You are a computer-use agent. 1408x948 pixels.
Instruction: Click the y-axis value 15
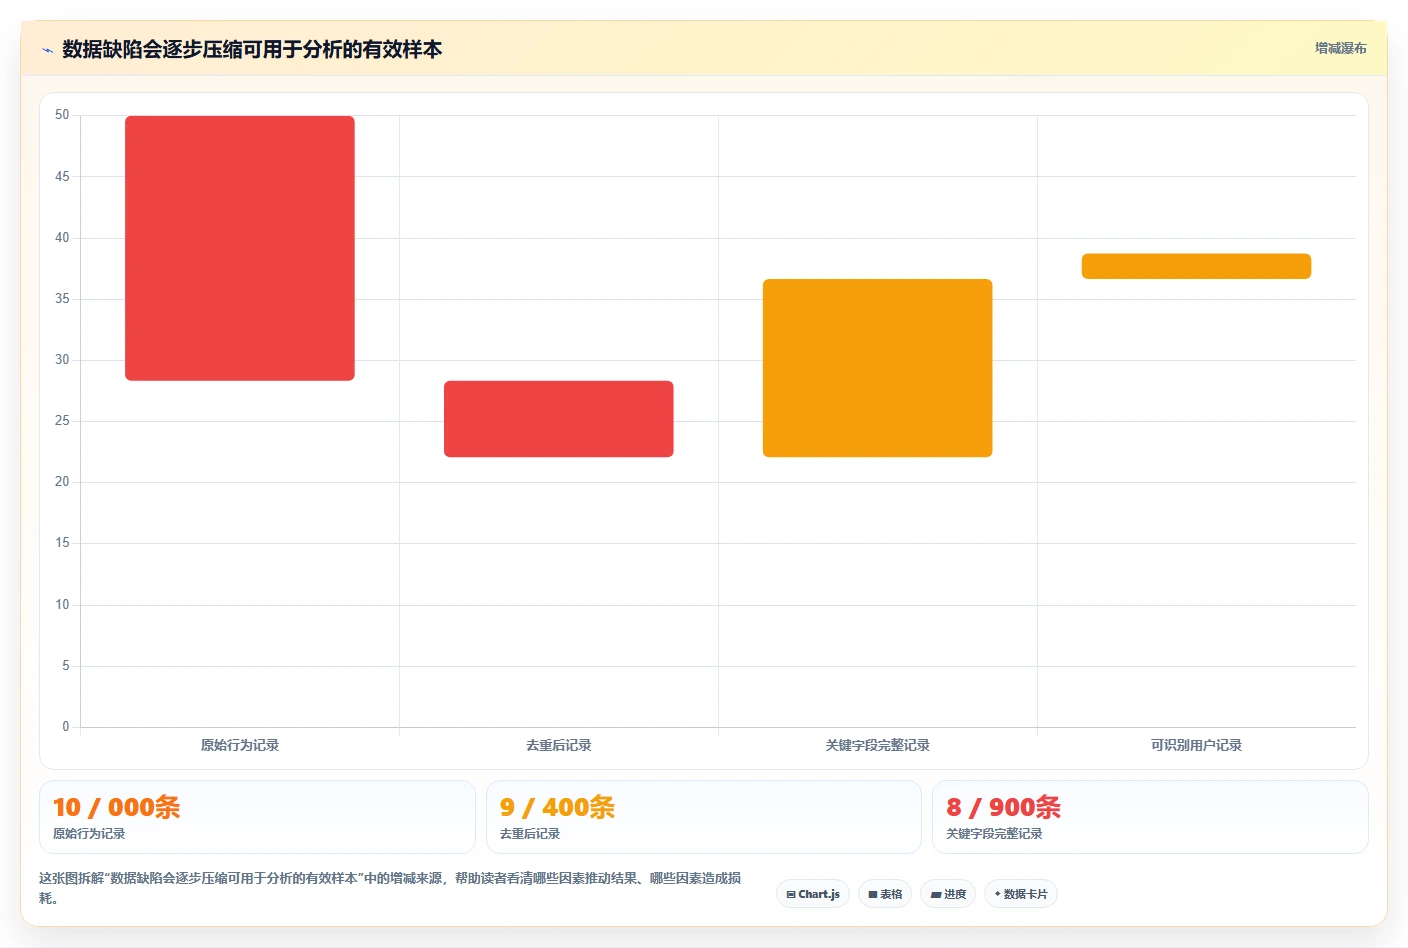[62, 543]
